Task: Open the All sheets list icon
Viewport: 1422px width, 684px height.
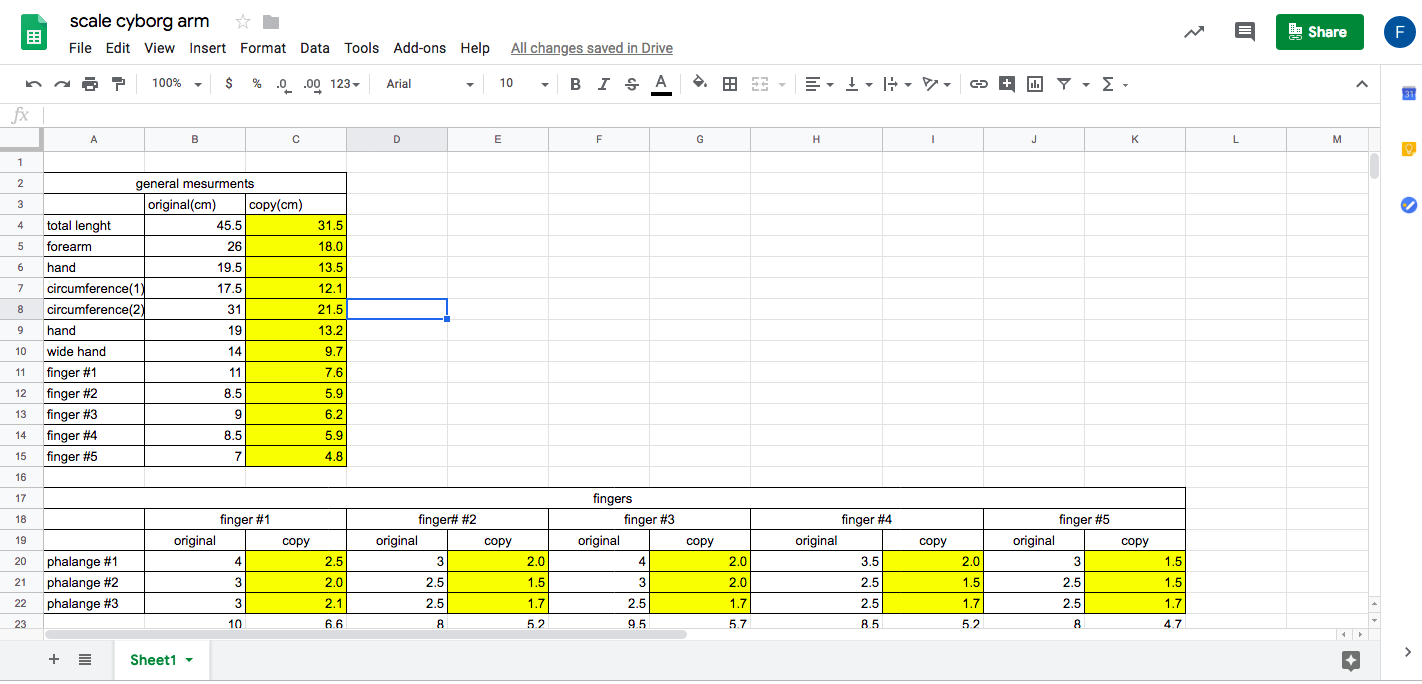Action: (x=85, y=659)
